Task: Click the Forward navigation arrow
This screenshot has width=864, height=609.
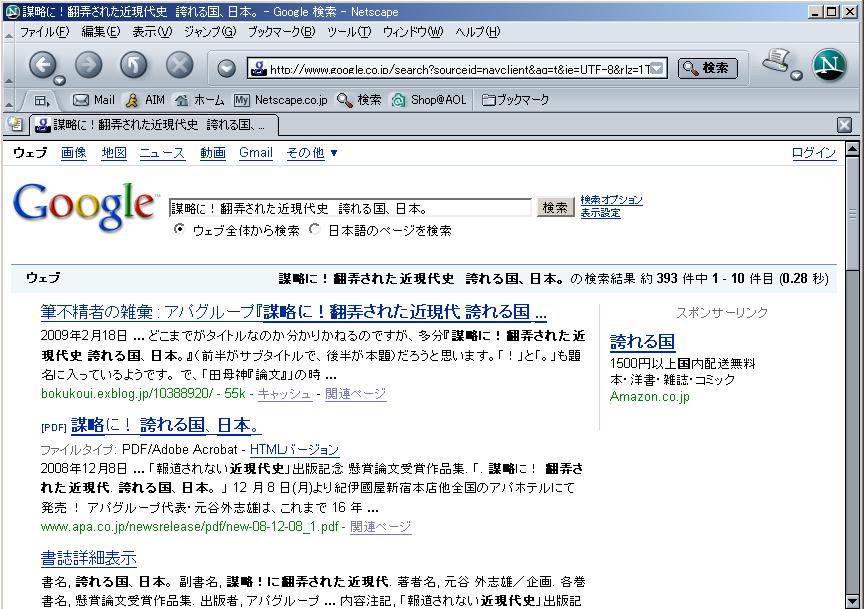Action: coord(88,66)
